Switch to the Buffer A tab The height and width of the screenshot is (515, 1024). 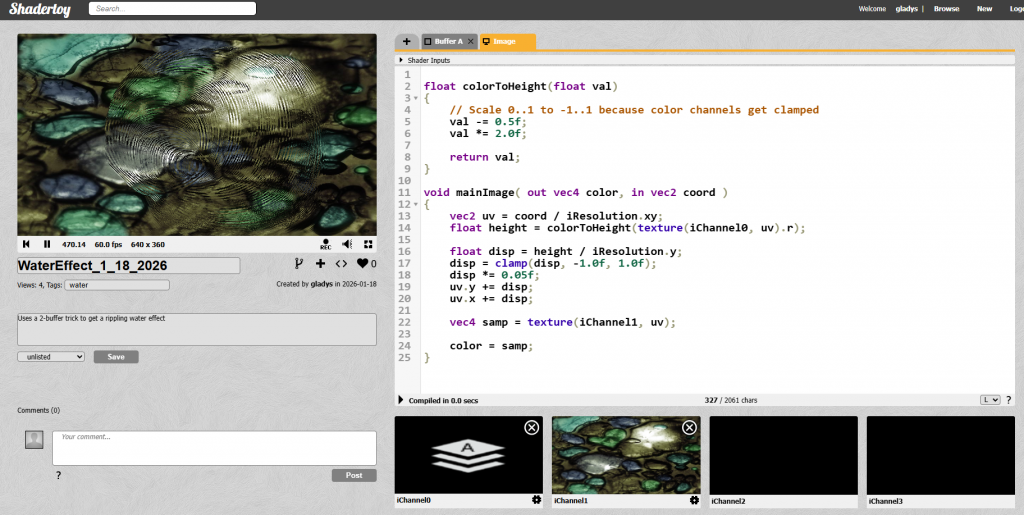[448, 42]
